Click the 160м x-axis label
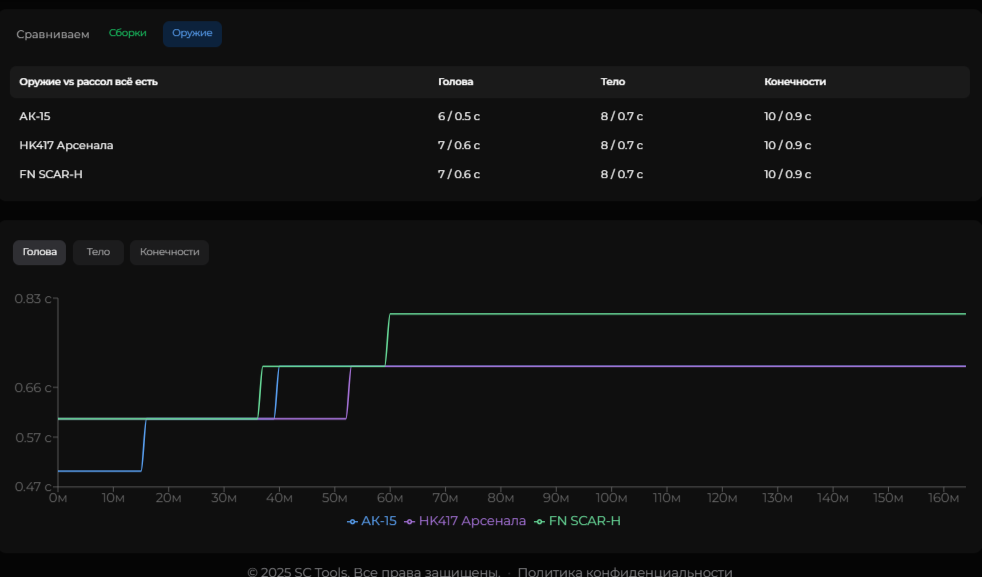982x577 pixels. [x=943, y=499]
